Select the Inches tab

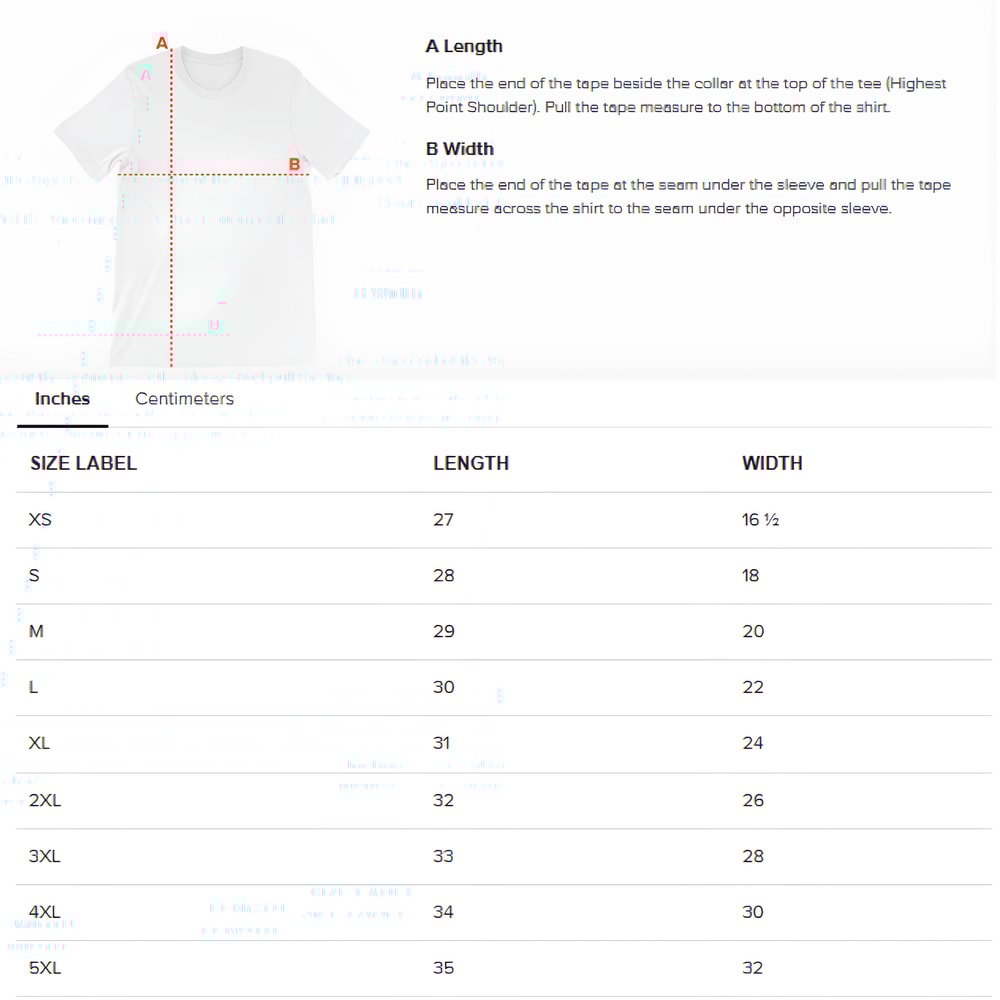click(x=62, y=399)
